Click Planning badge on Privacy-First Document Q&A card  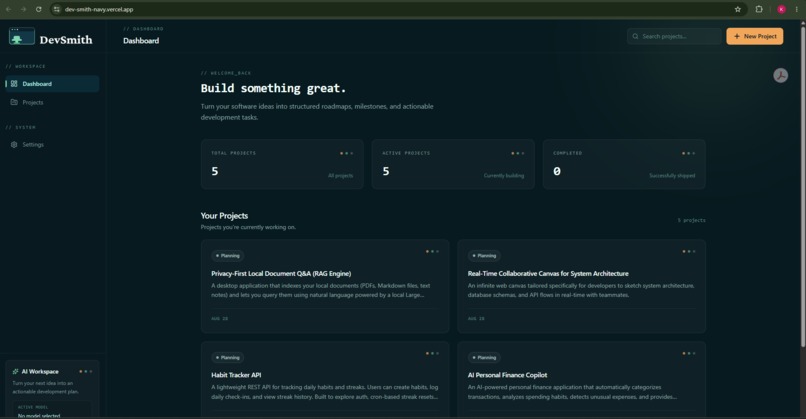point(227,256)
